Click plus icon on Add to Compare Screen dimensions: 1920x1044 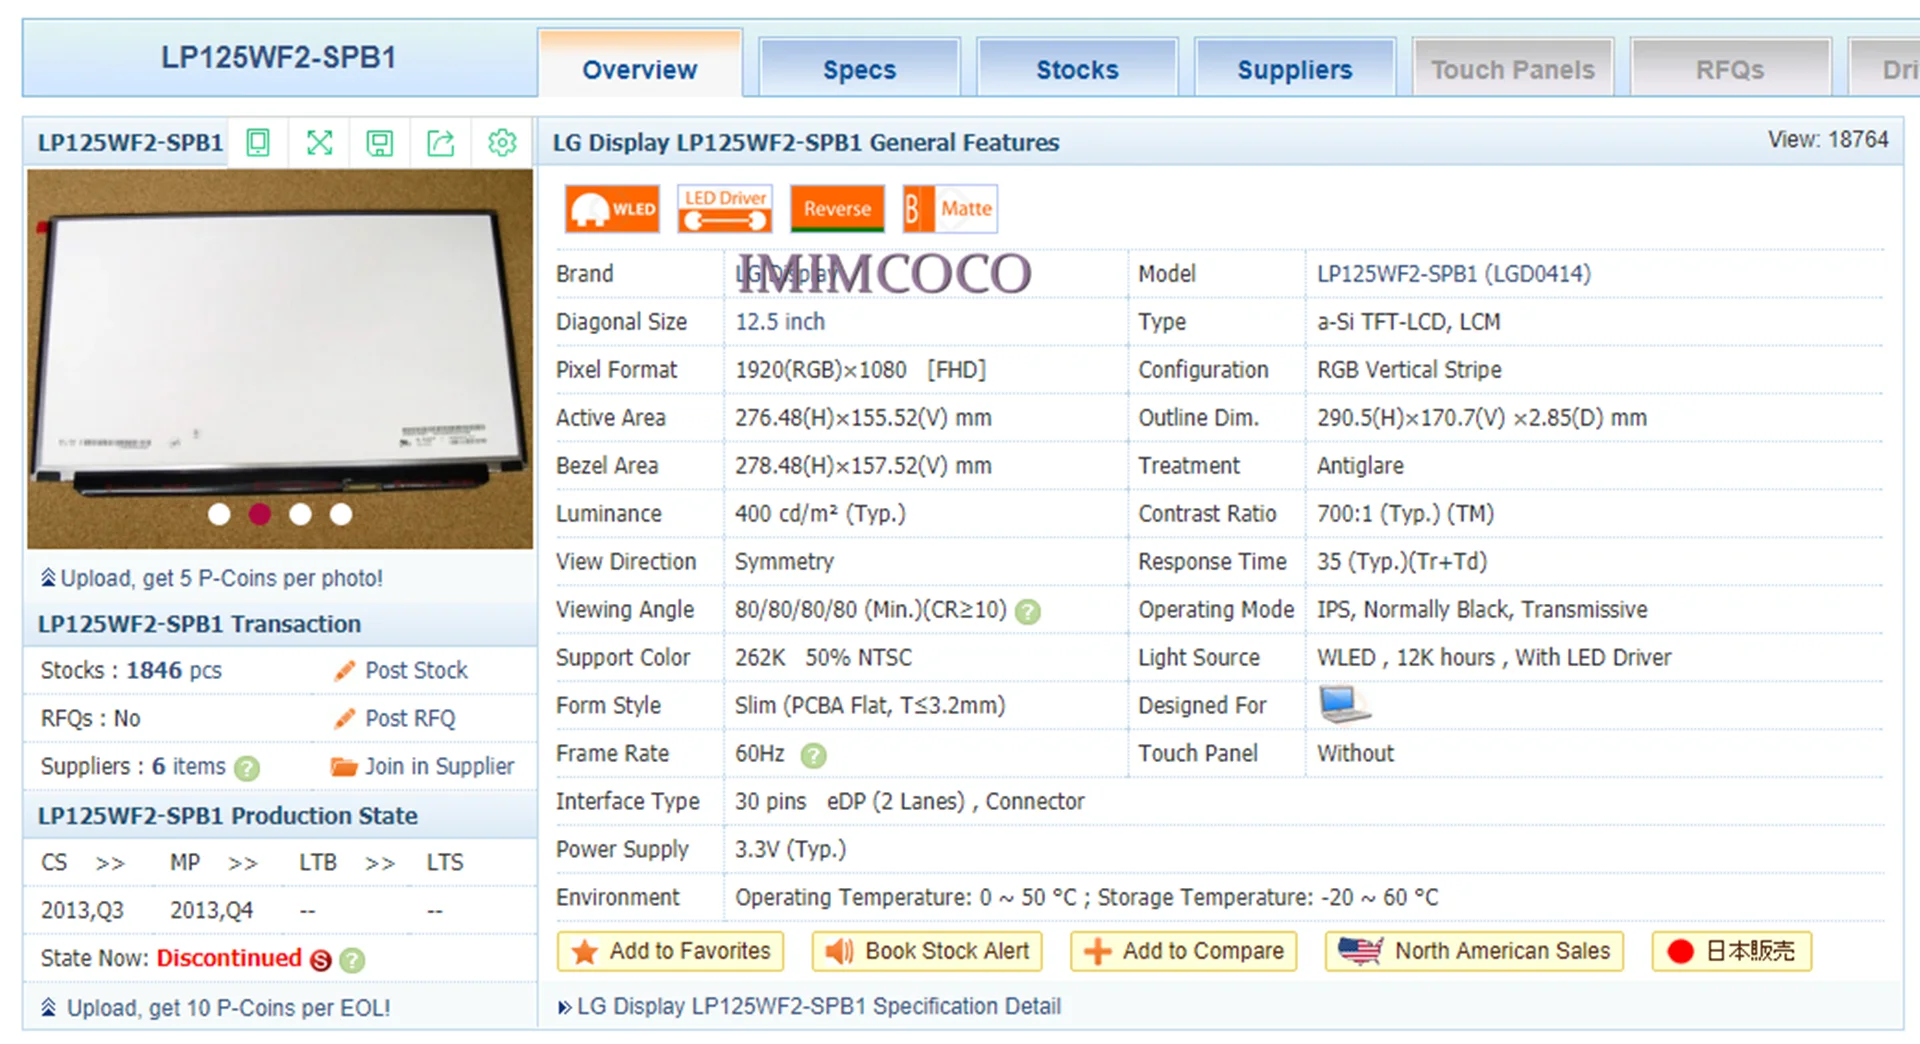pyautogui.click(x=1097, y=951)
